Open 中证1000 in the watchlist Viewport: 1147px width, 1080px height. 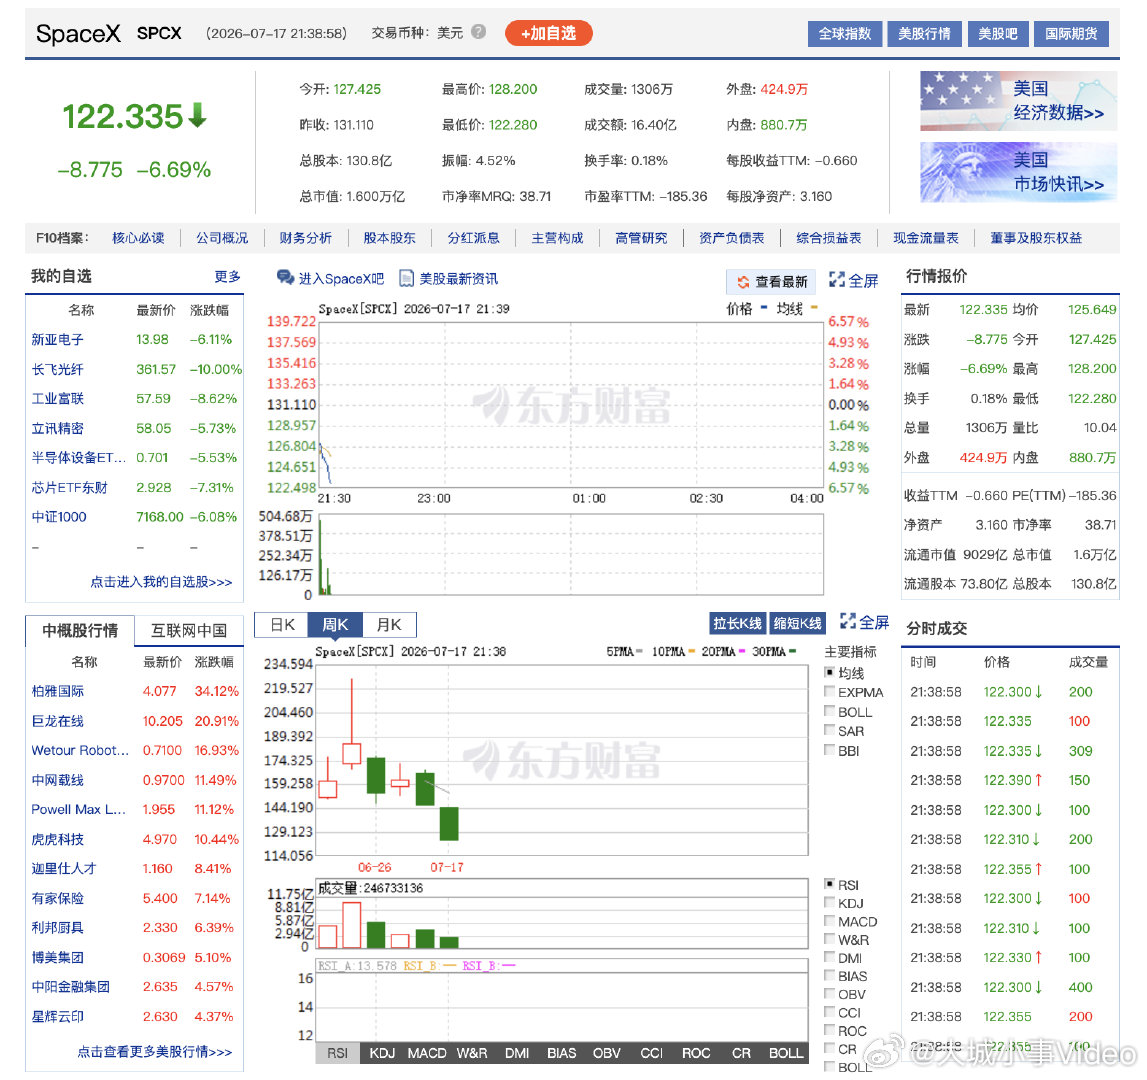[x=59, y=517]
